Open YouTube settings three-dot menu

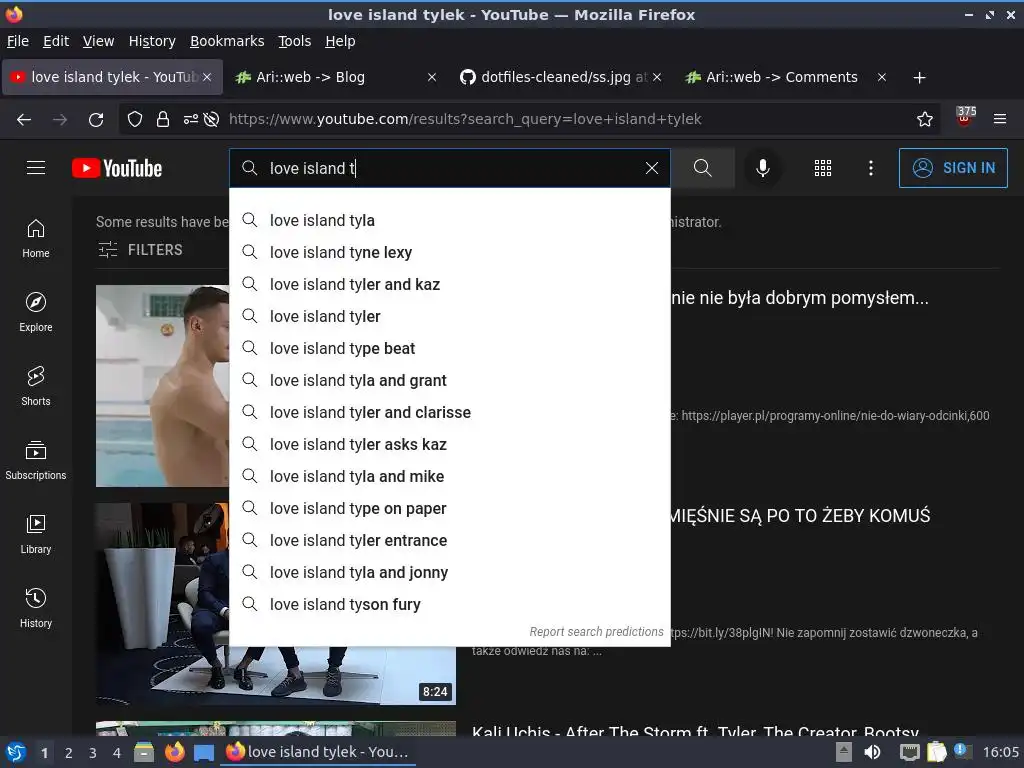[x=871, y=168]
